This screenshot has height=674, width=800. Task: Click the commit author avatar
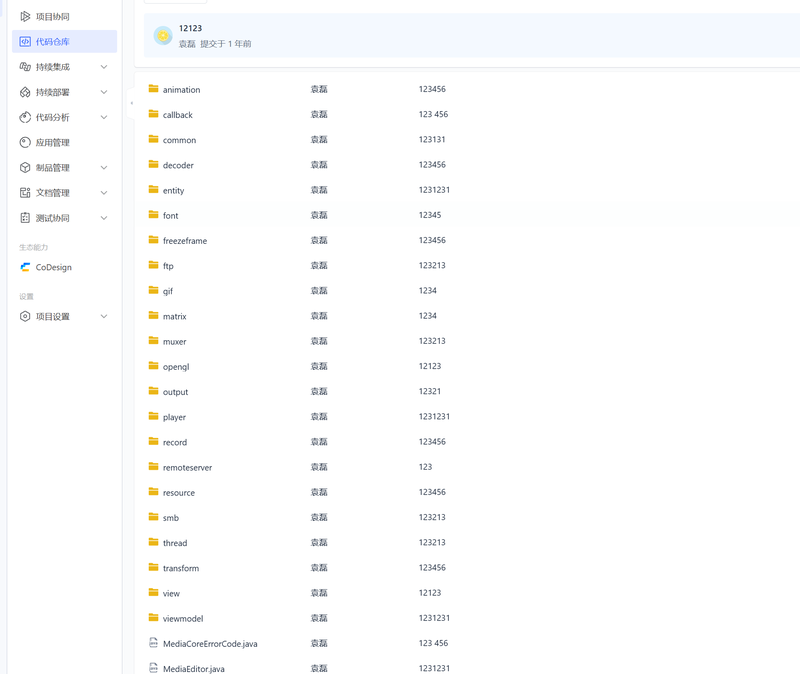coord(163,36)
